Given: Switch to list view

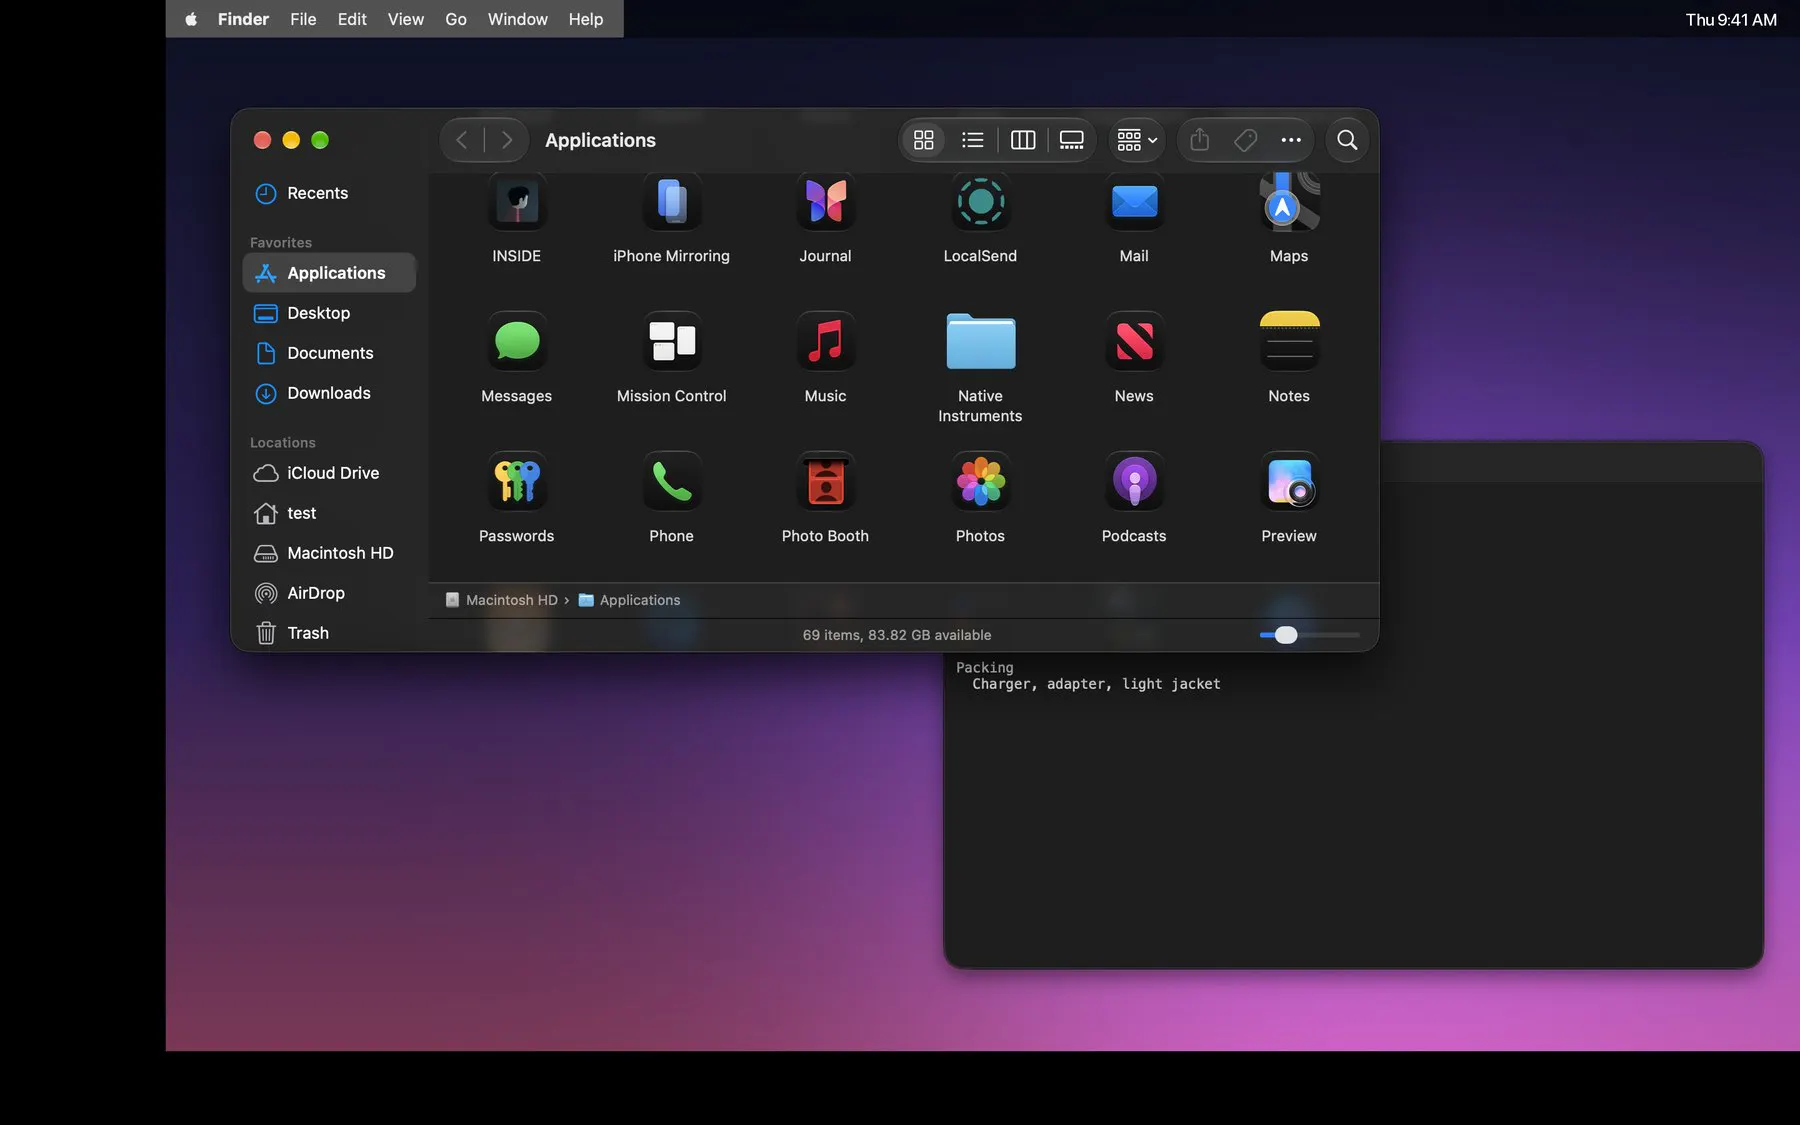Looking at the screenshot, I should tap(973, 140).
